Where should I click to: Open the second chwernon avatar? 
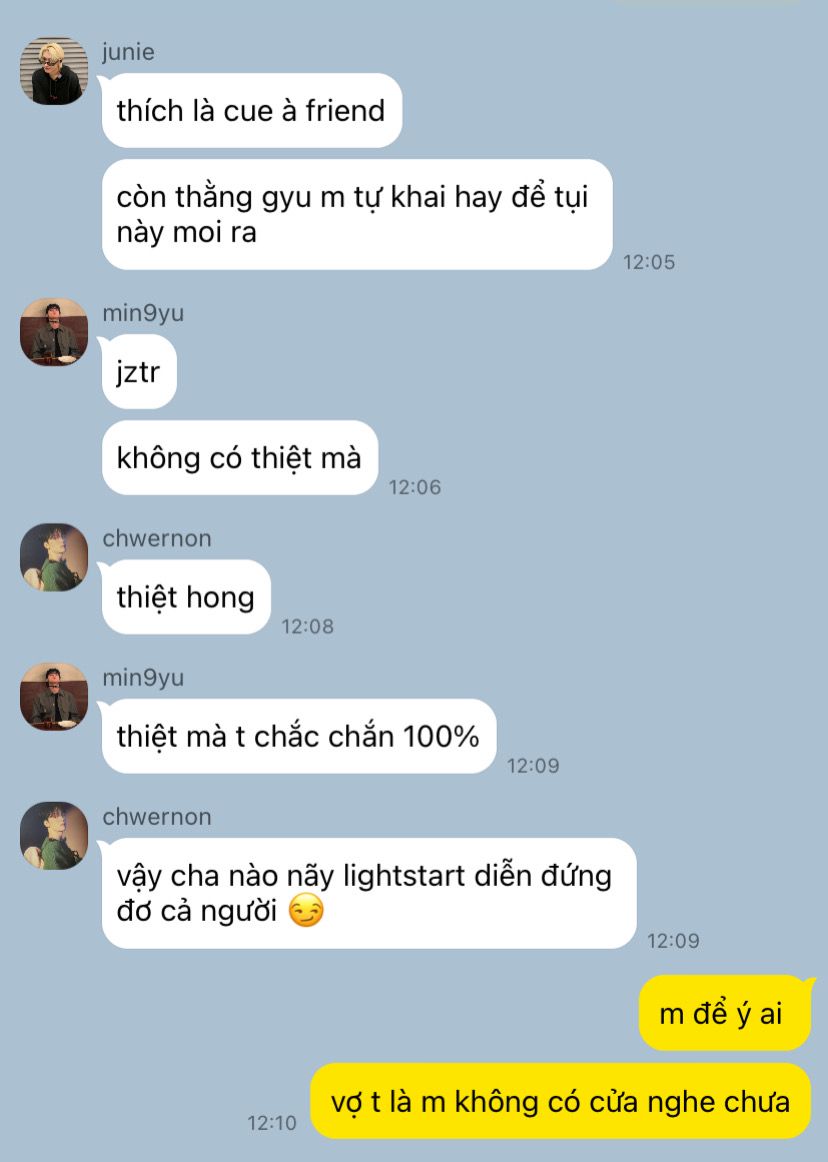pyautogui.click(x=53, y=836)
